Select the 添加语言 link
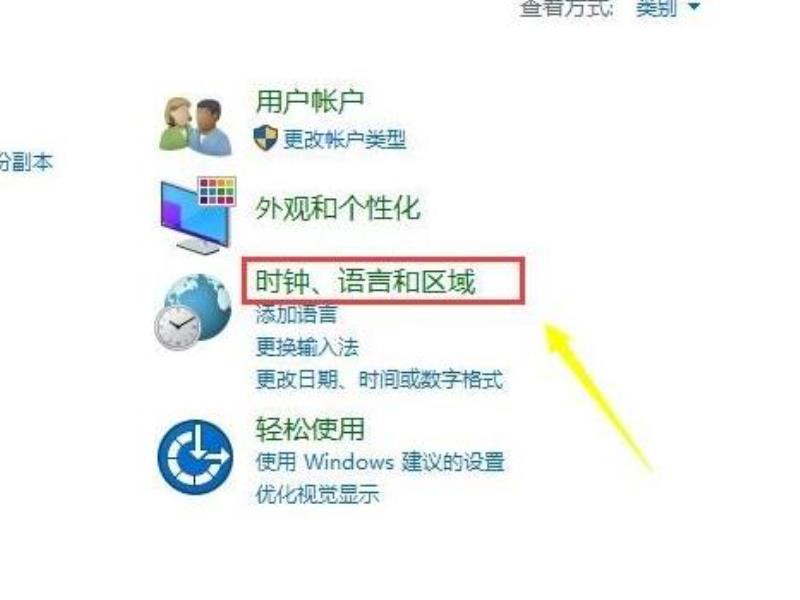Viewport: 800px width, 600px height. tap(296, 314)
